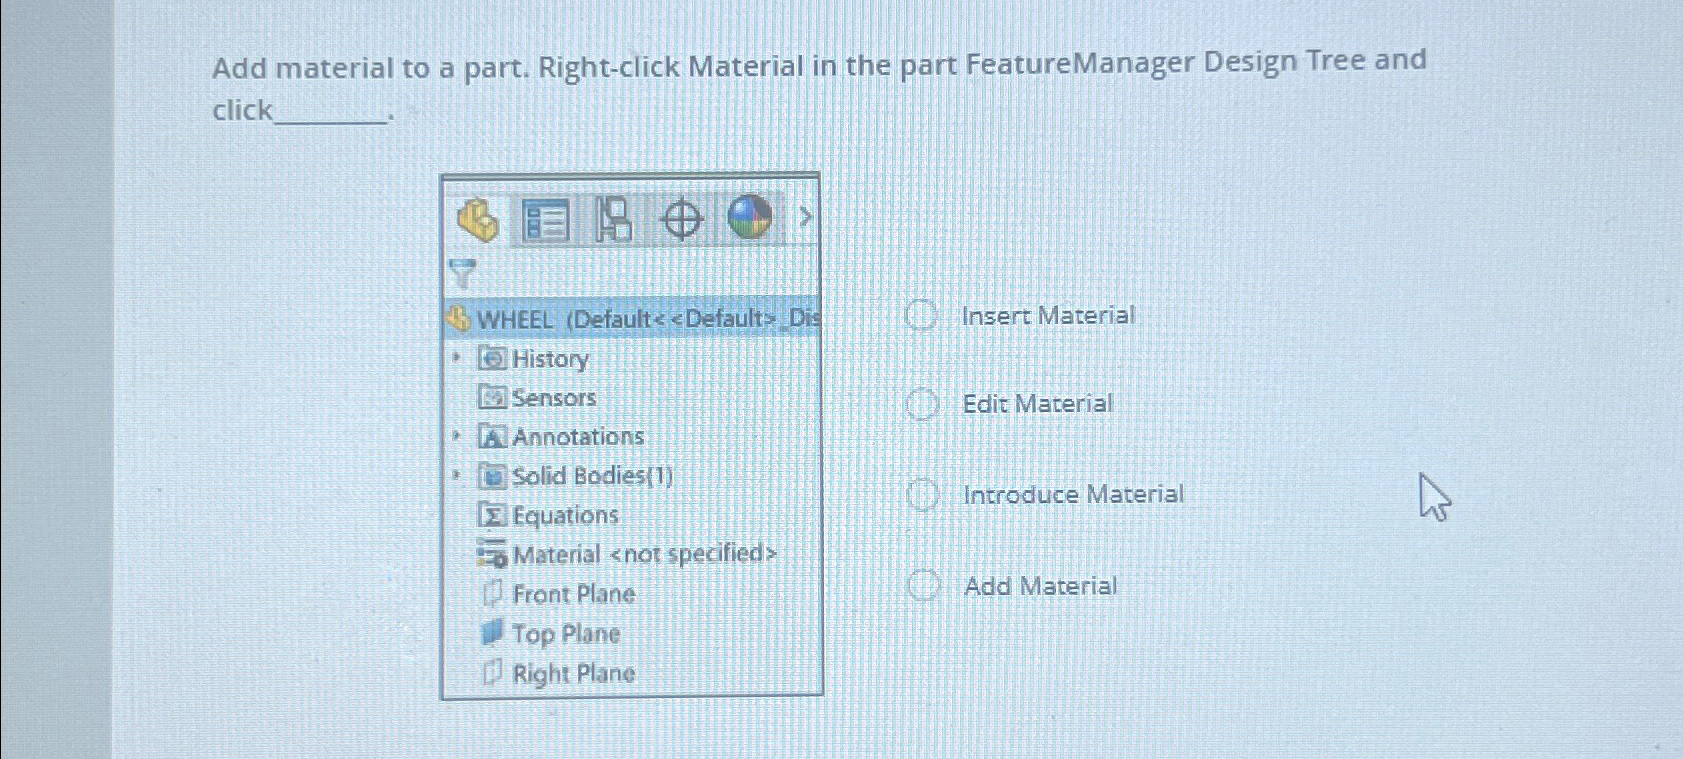Screen dimensions: 1683x759
Task: Click the Material <not specified> icon
Action: (492, 554)
